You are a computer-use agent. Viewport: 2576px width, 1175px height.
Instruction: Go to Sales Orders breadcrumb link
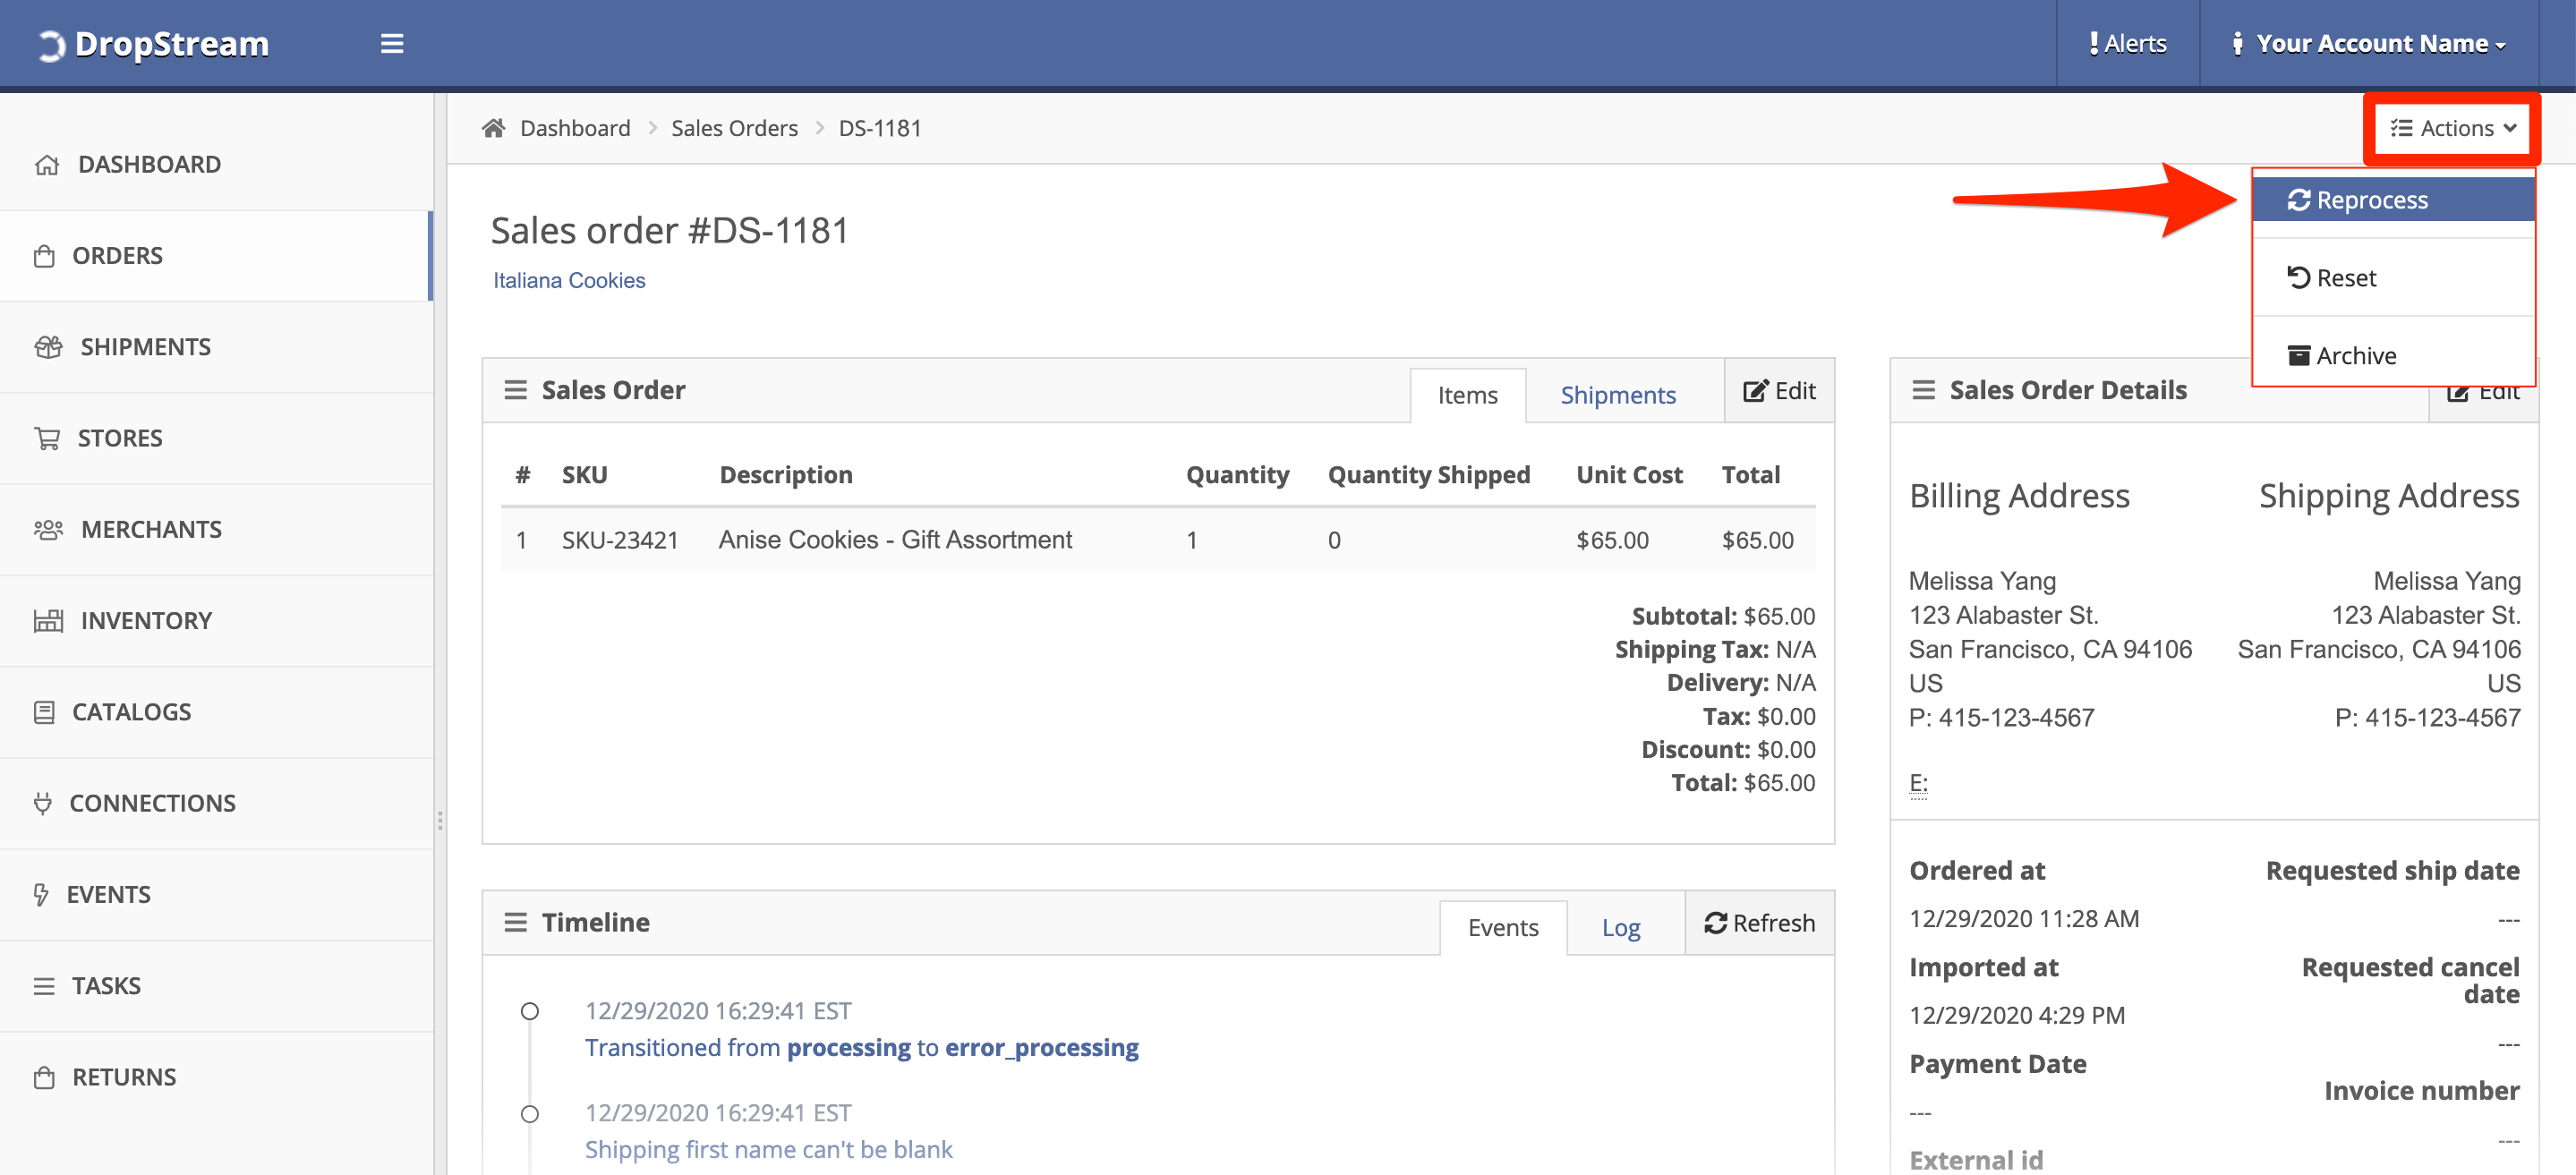tap(734, 128)
